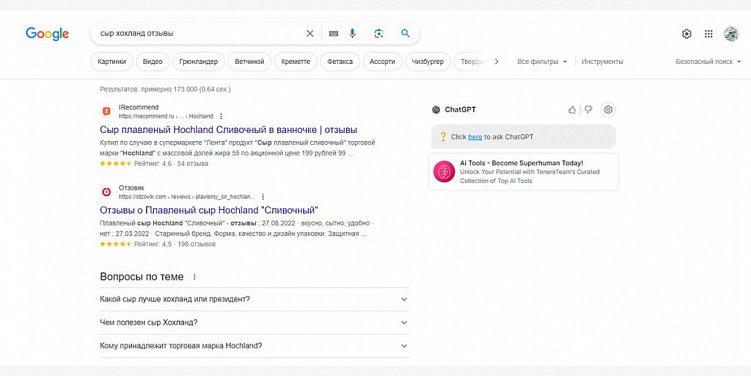Give thumbs up in the ChatGPT panel

572,110
